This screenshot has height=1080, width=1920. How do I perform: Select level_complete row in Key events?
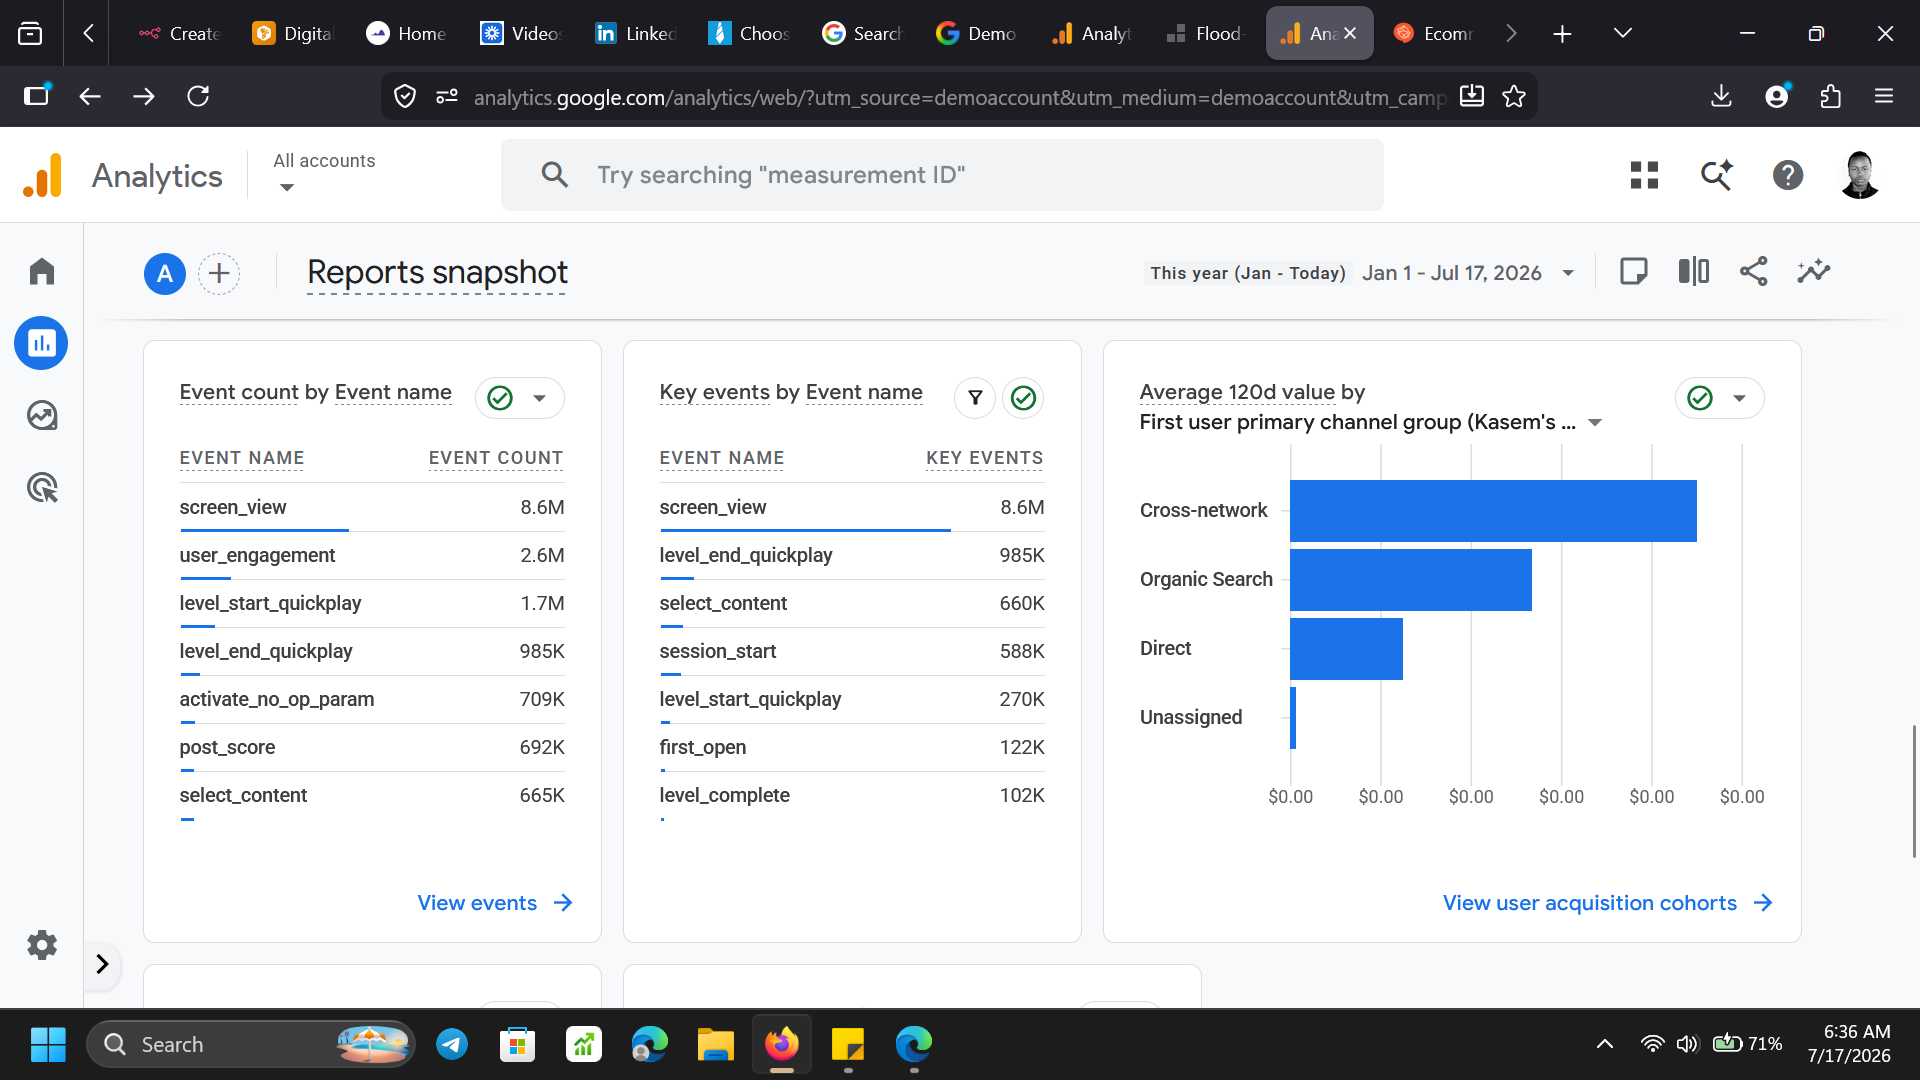point(852,795)
